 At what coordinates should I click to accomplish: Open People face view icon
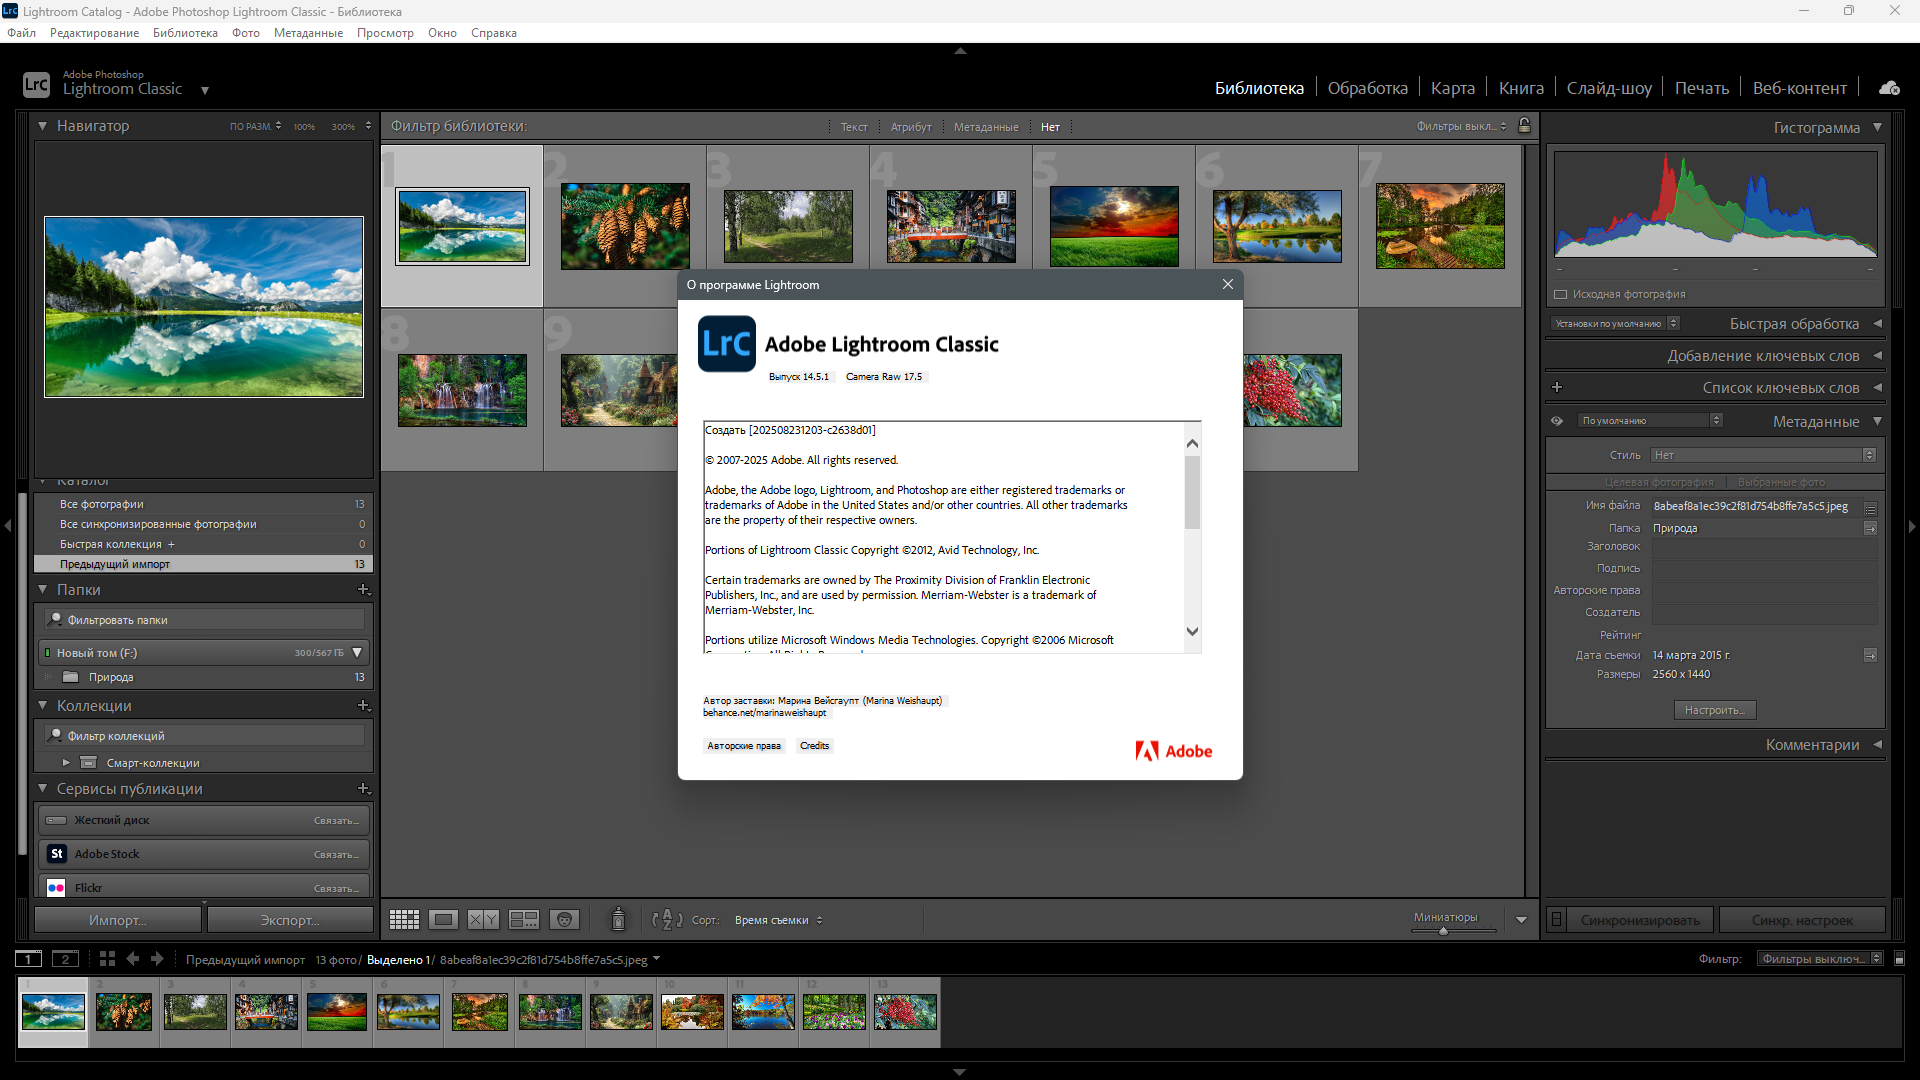pos(564,919)
